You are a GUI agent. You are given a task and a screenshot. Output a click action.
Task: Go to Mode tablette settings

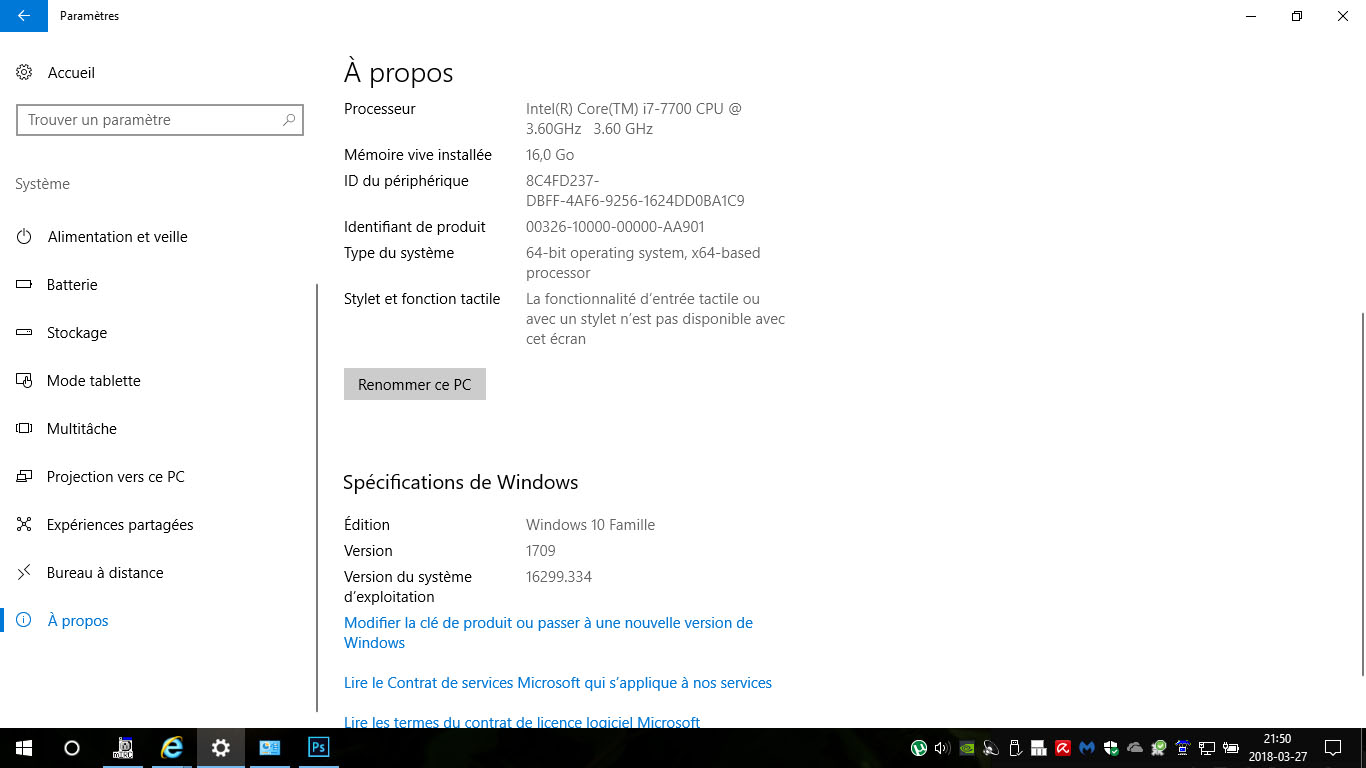pyautogui.click(x=93, y=381)
